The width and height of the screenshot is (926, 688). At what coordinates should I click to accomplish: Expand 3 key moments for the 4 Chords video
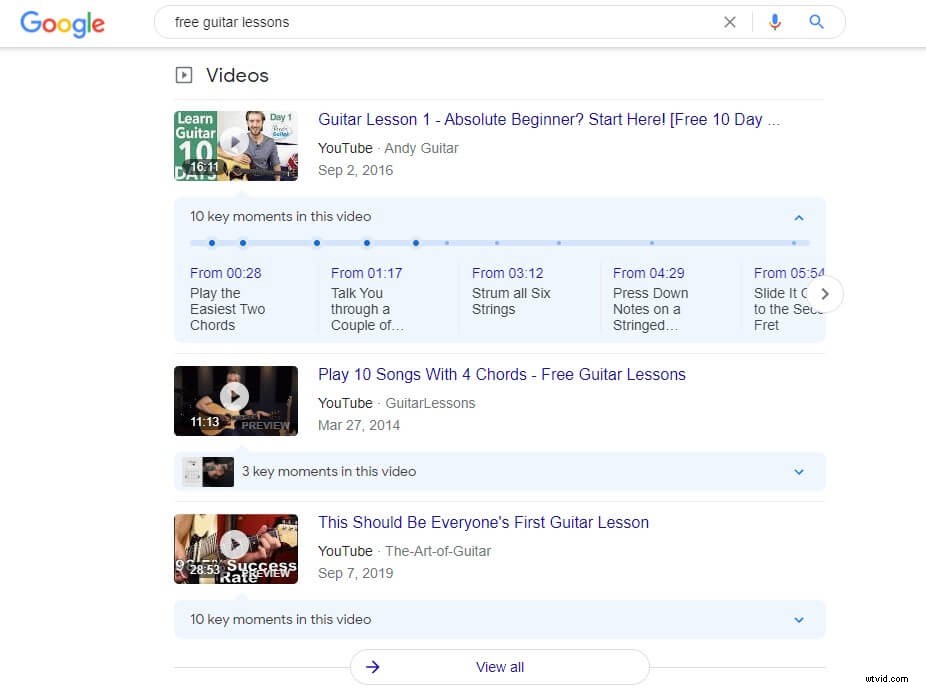pyautogui.click(x=798, y=471)
